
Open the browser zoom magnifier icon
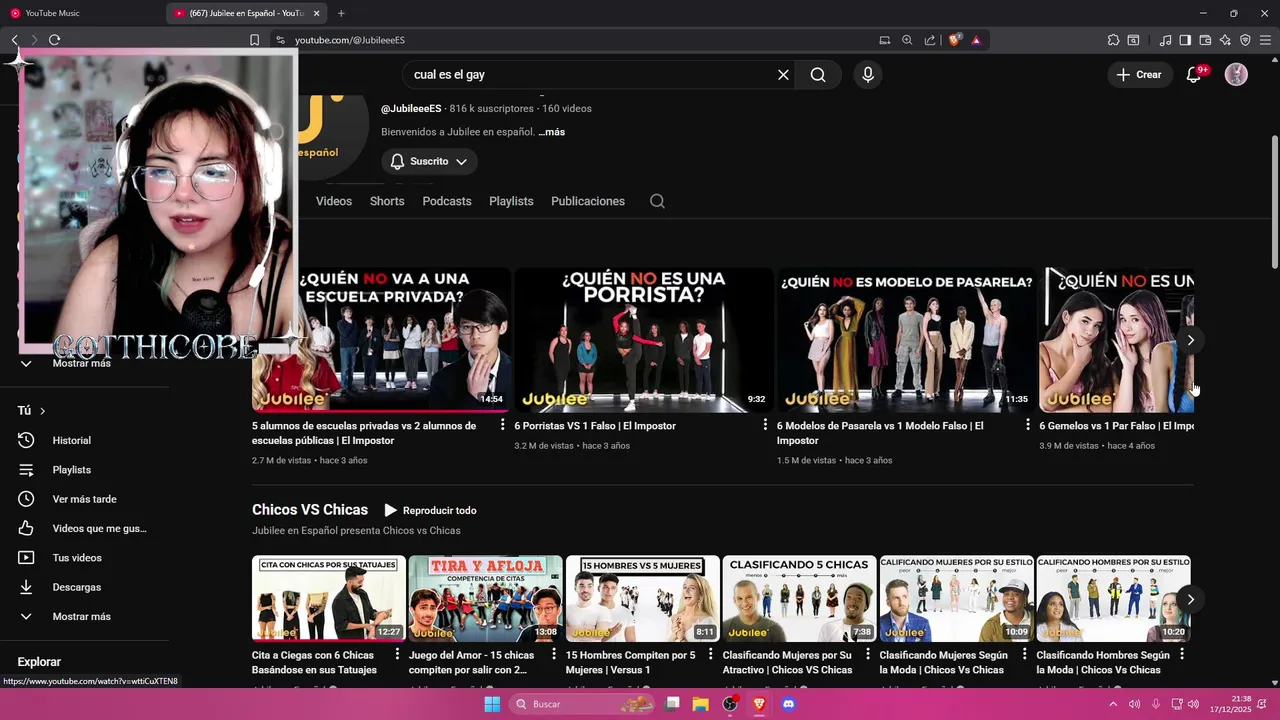[907, 40]
